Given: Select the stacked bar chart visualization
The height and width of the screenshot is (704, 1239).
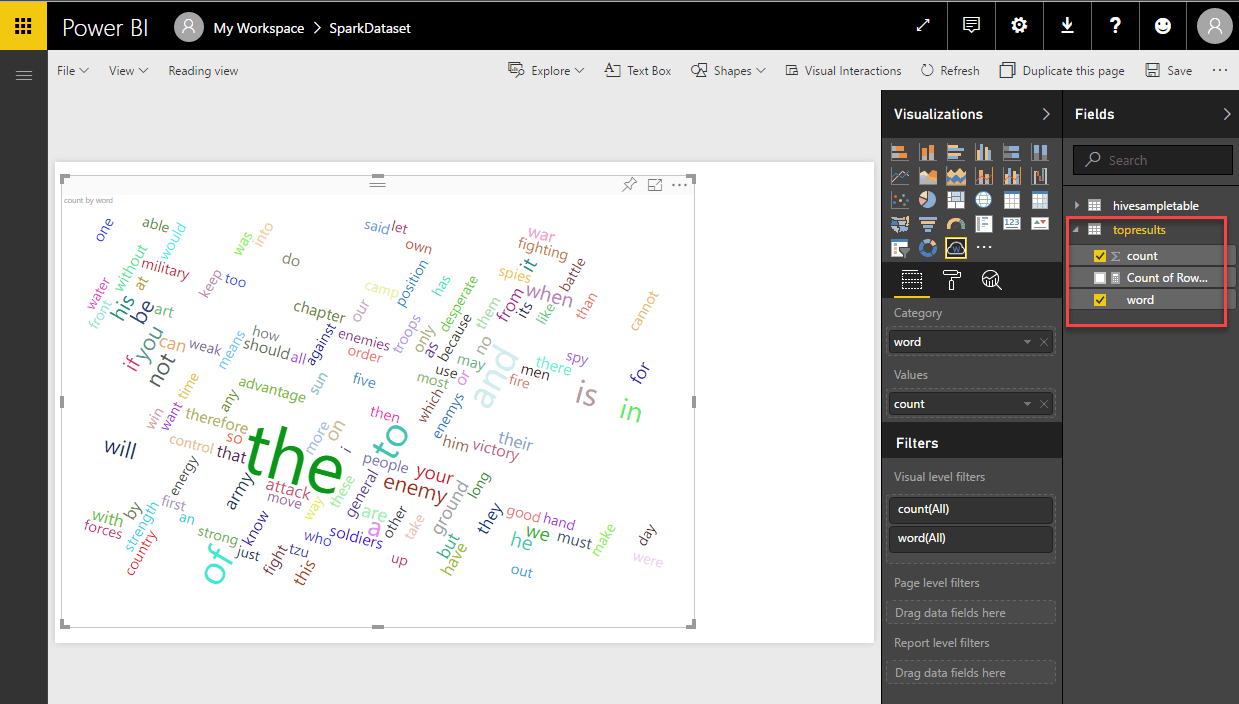Looking at the screenshot, I should (899, 151).
